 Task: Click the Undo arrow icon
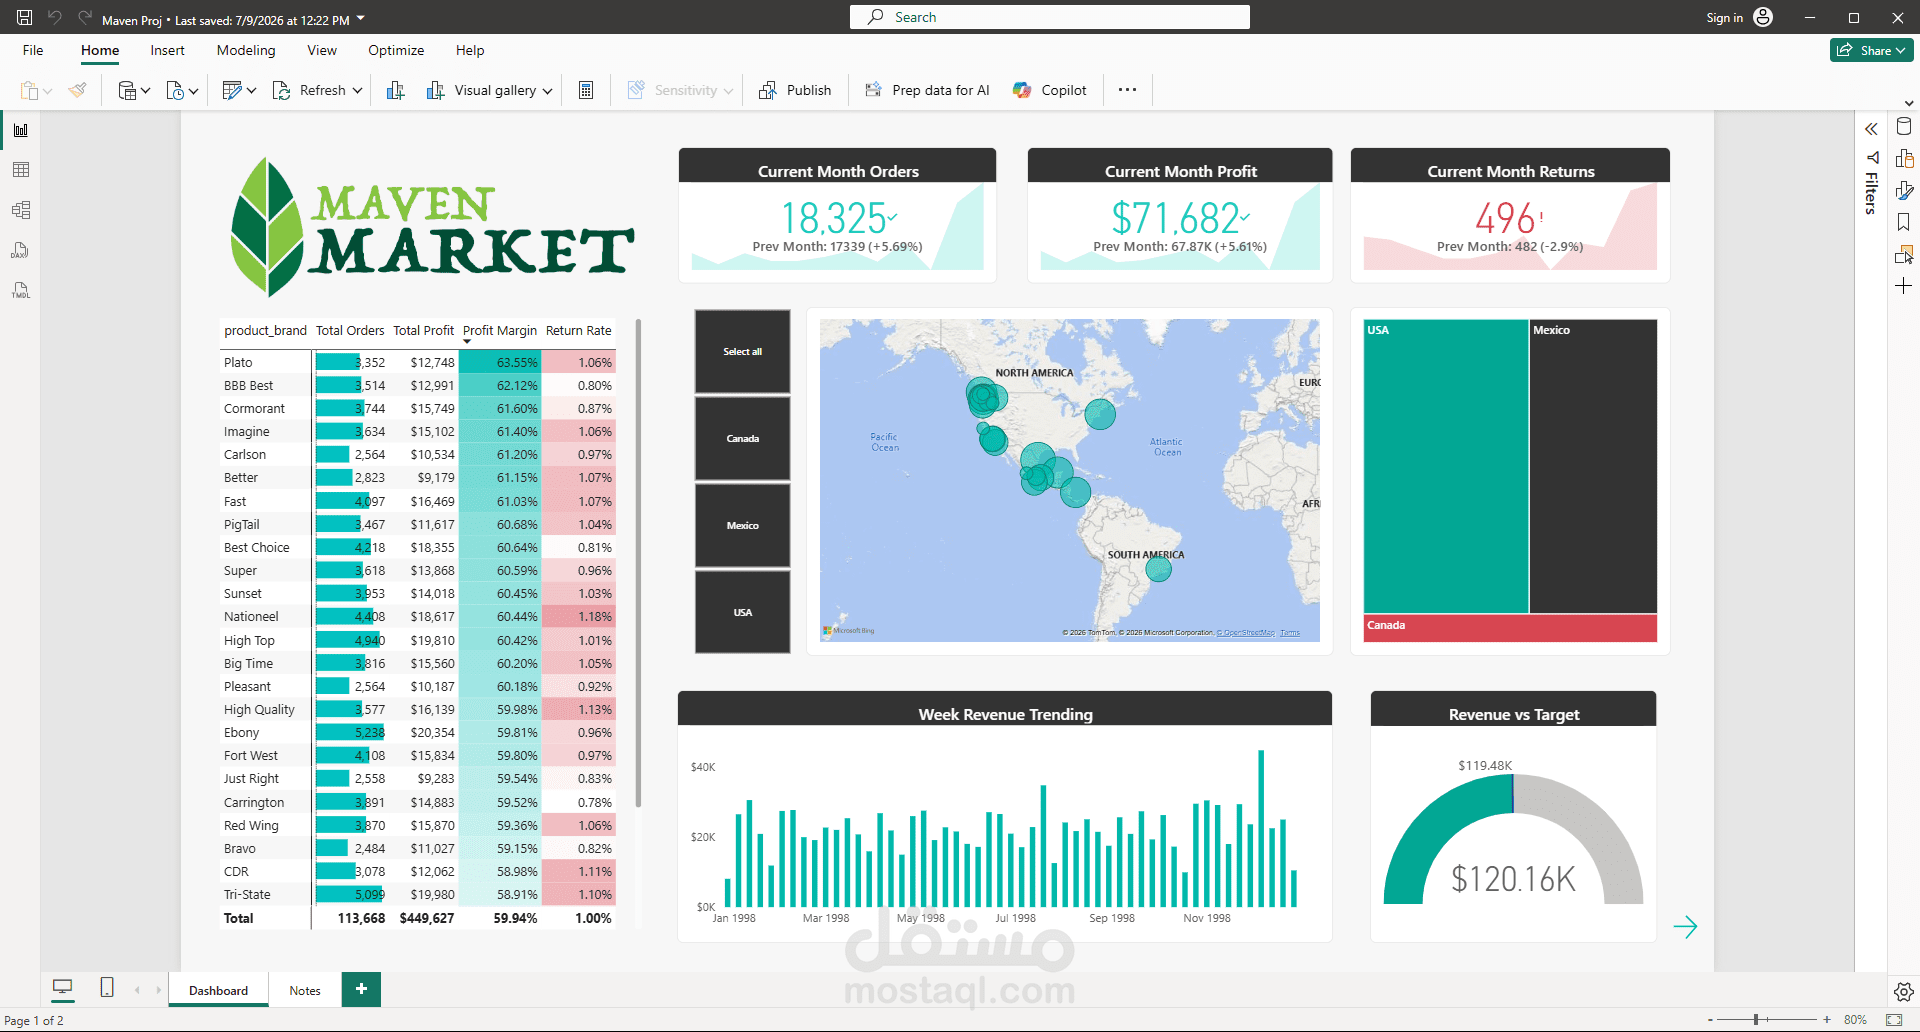click(x=55, y=17)
